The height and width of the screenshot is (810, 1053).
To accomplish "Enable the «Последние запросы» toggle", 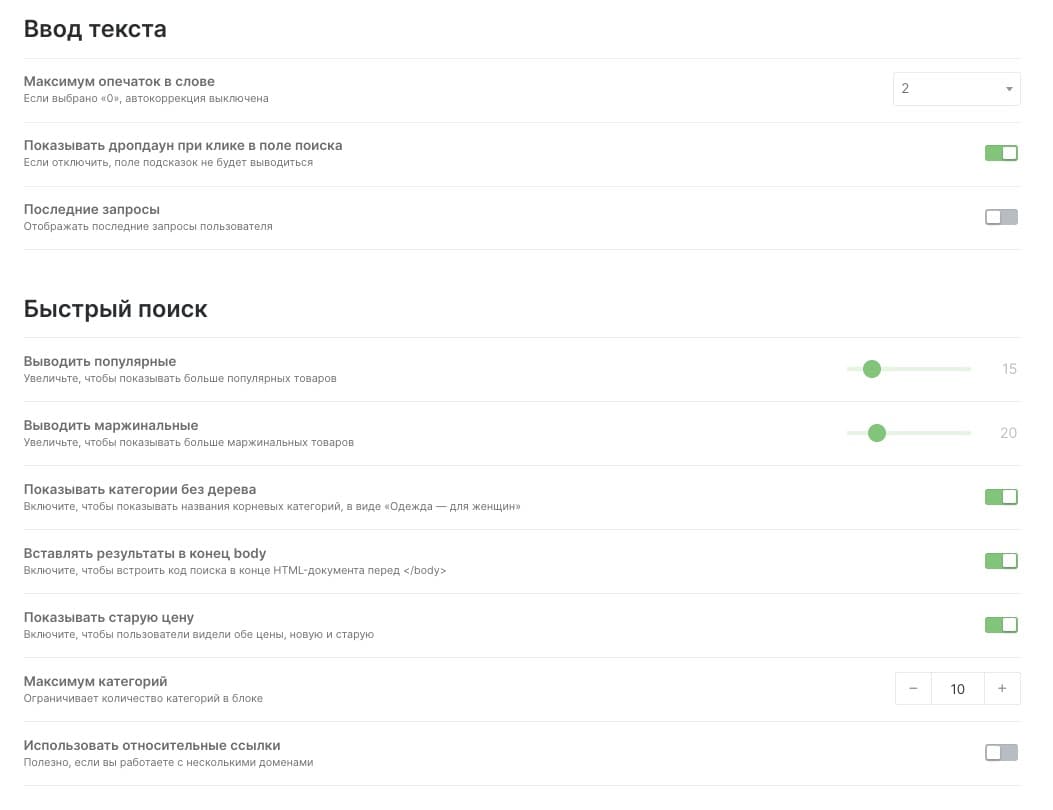I will pyautogui.click(x=1001, y=217).
